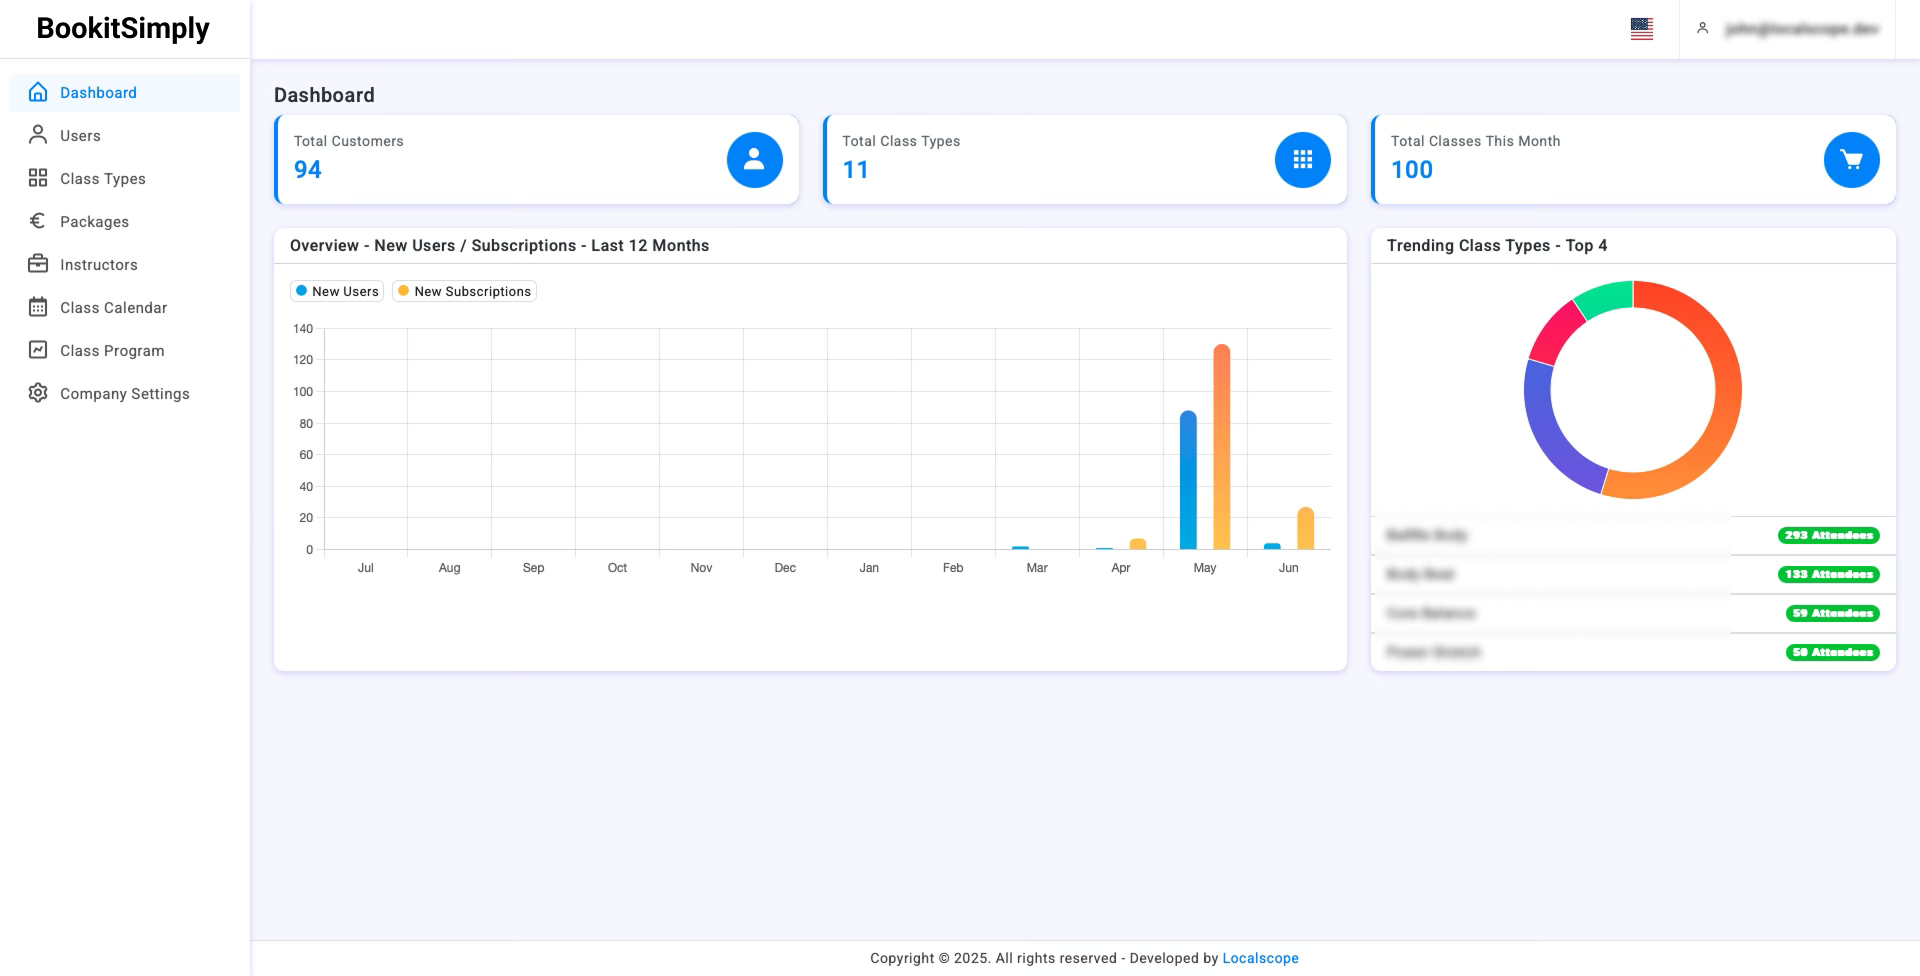
Task: Click the Packages euro icon
Action: [x=38, y=221]
